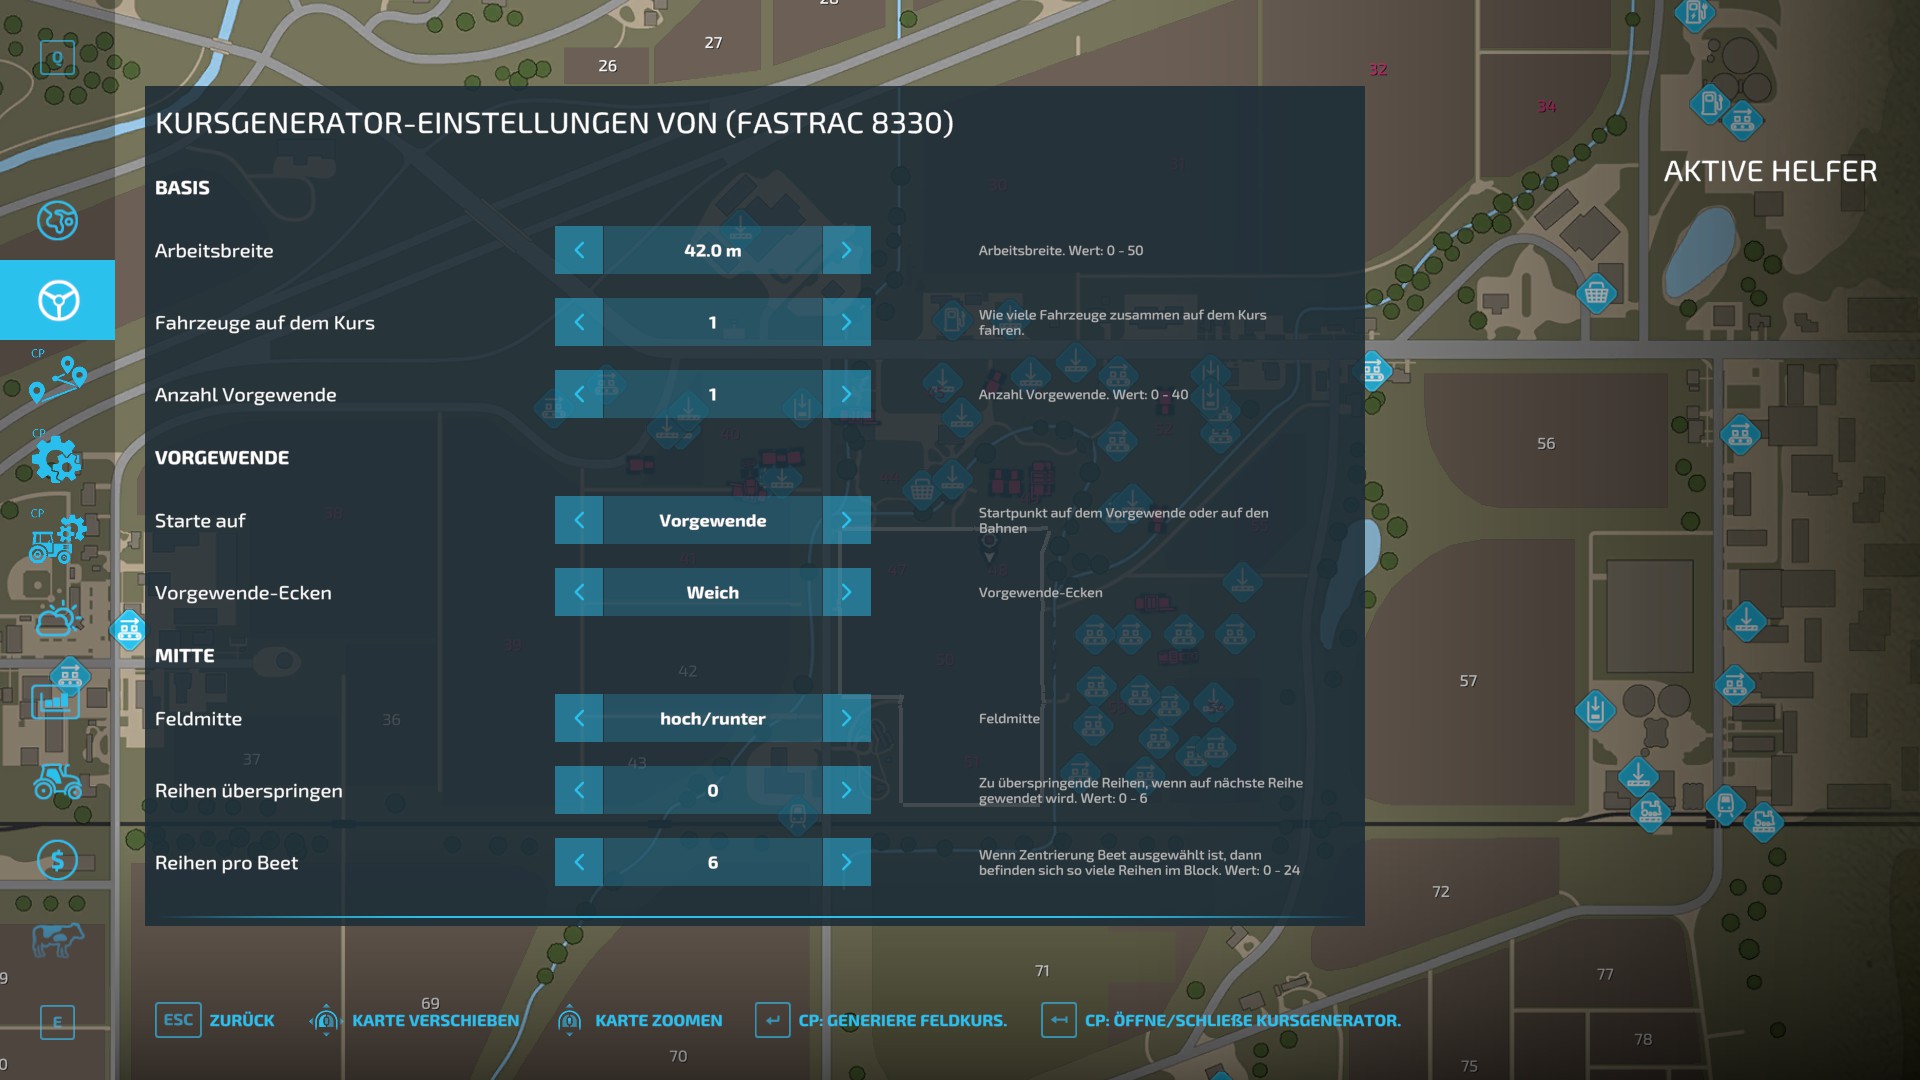Check the weather forecast icon
Image resolution: width=1920 pixels, height=1080 pixels.
click(x=57, y=620)
